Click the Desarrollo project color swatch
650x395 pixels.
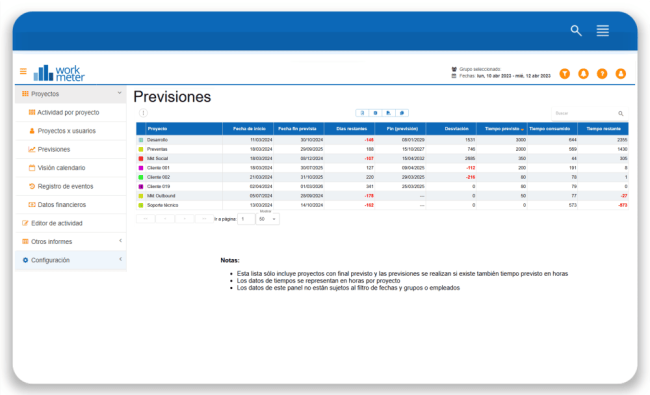click(141, 140)
